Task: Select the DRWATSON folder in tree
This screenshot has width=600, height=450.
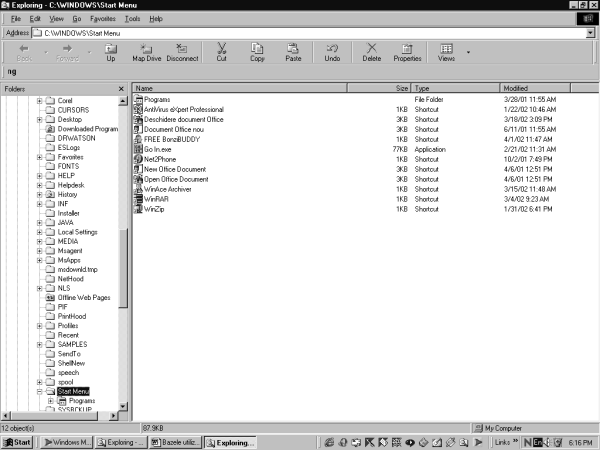Action: (70, 138)
